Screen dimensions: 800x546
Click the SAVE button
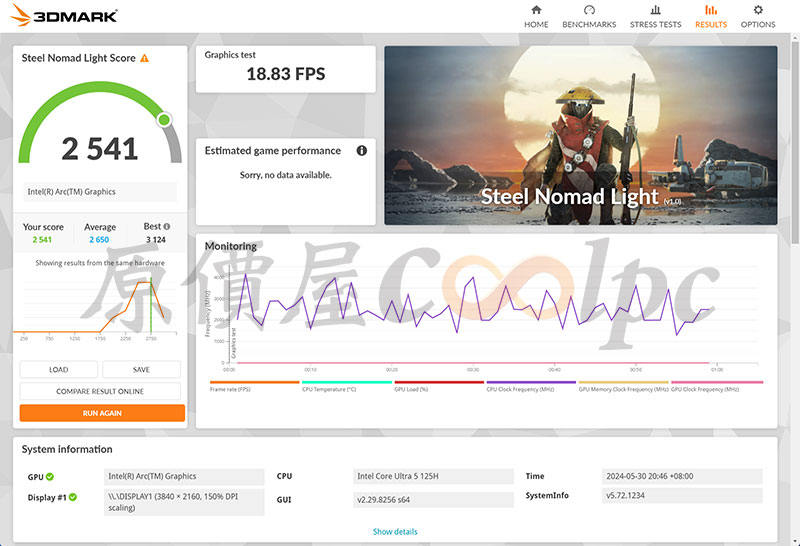tap(141, 369)
